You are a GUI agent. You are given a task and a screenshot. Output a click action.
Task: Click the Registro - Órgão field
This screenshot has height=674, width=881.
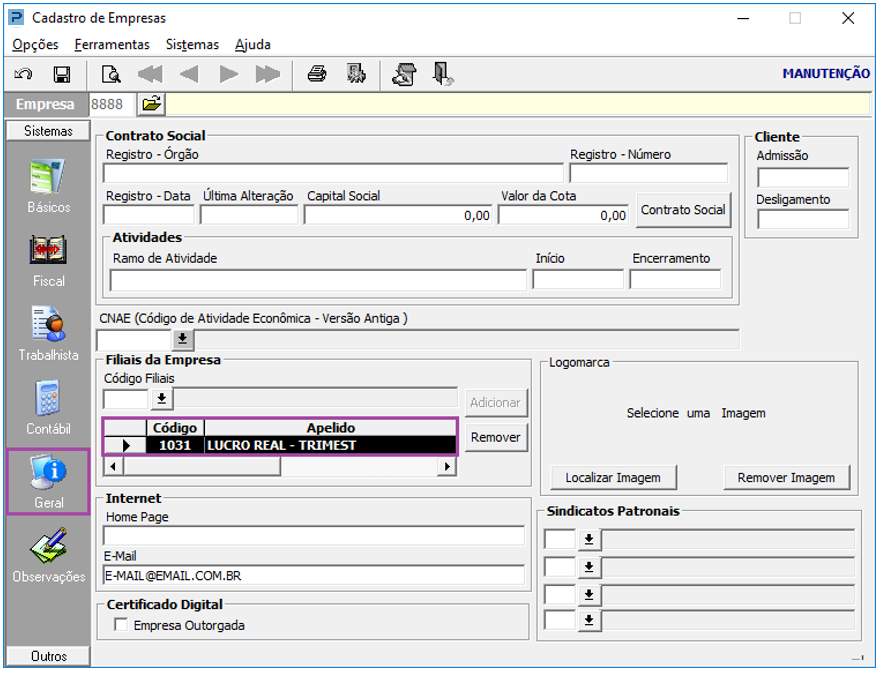point(333,173)
